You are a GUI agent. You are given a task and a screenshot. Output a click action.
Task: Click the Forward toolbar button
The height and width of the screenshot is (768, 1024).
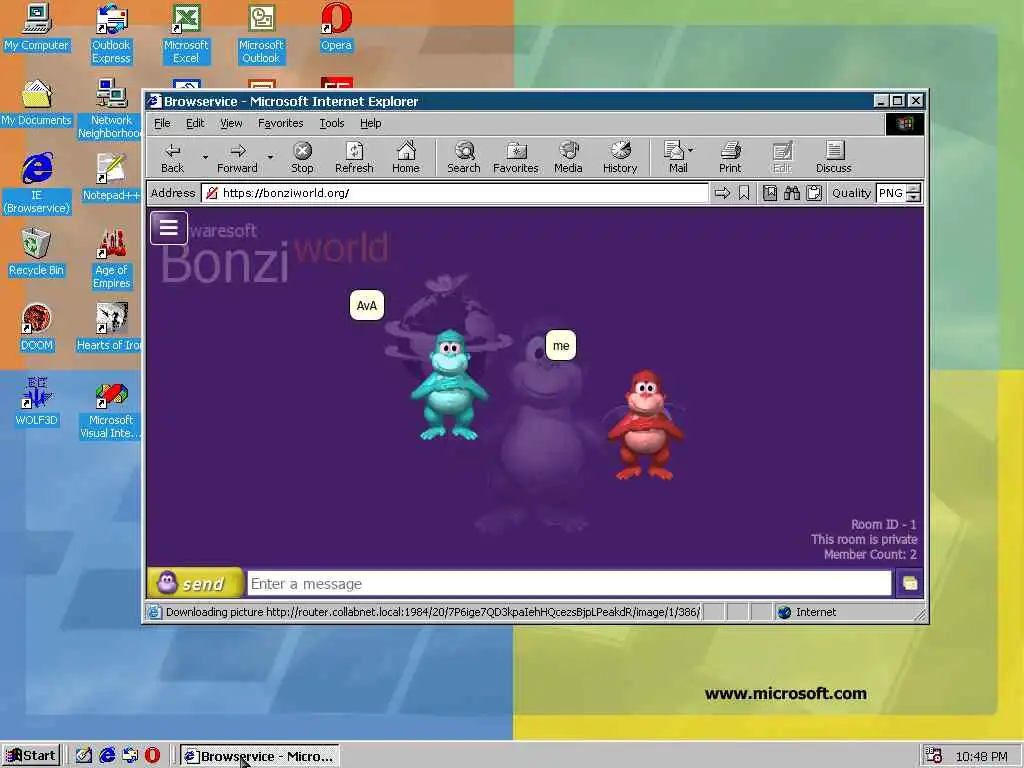[237, 158]
